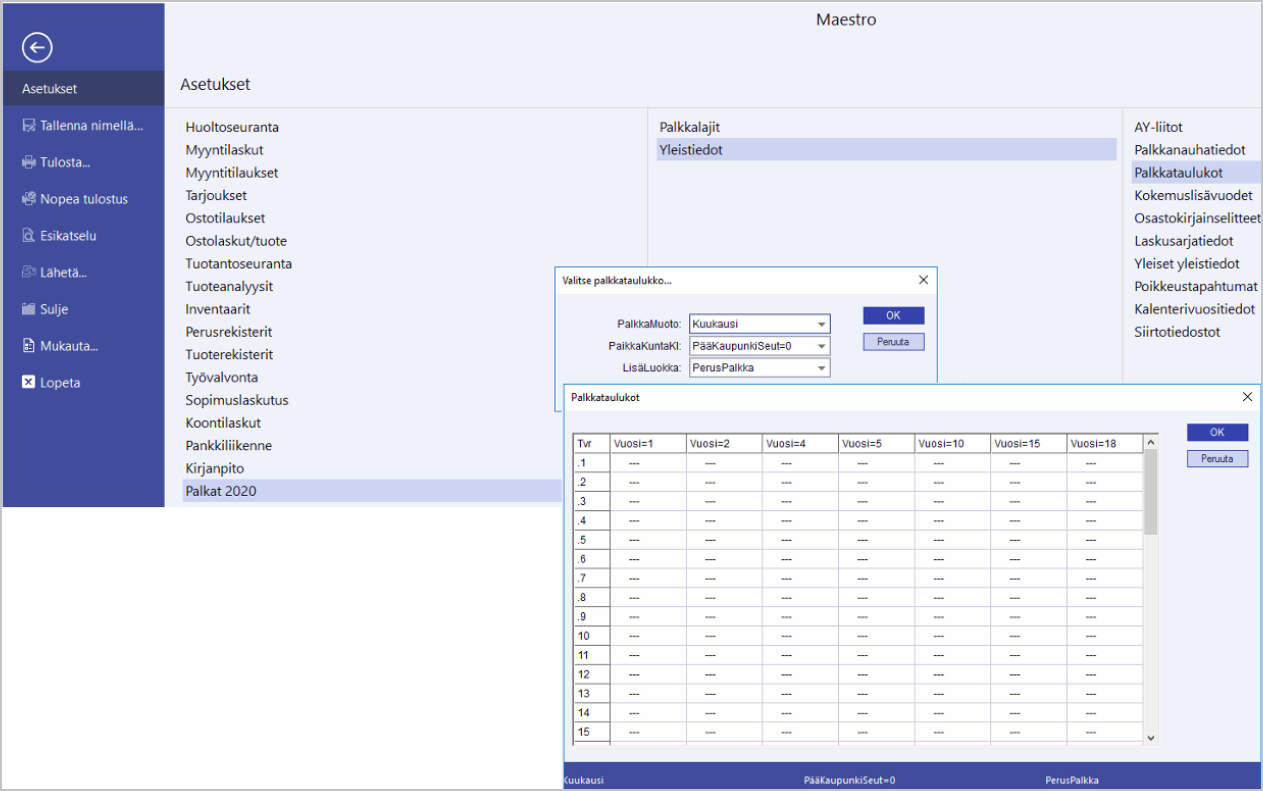Select Palkat 2020 in settings list

tap(221, 491)
